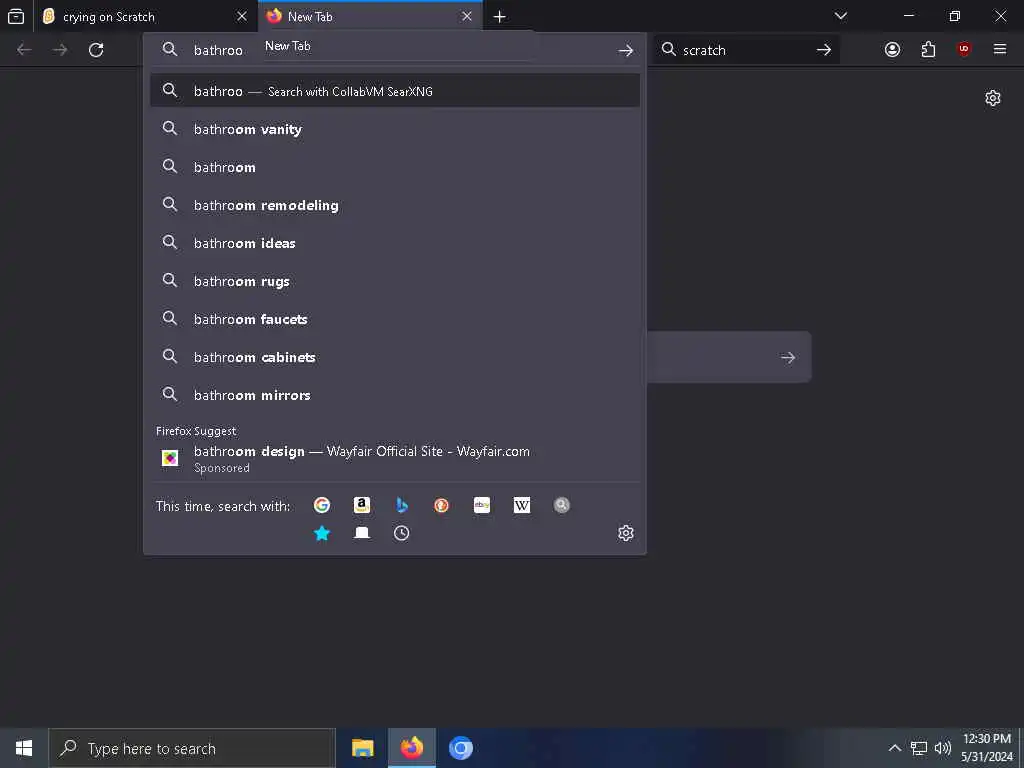Open volume control tray icon

click(x=942, y=748)
